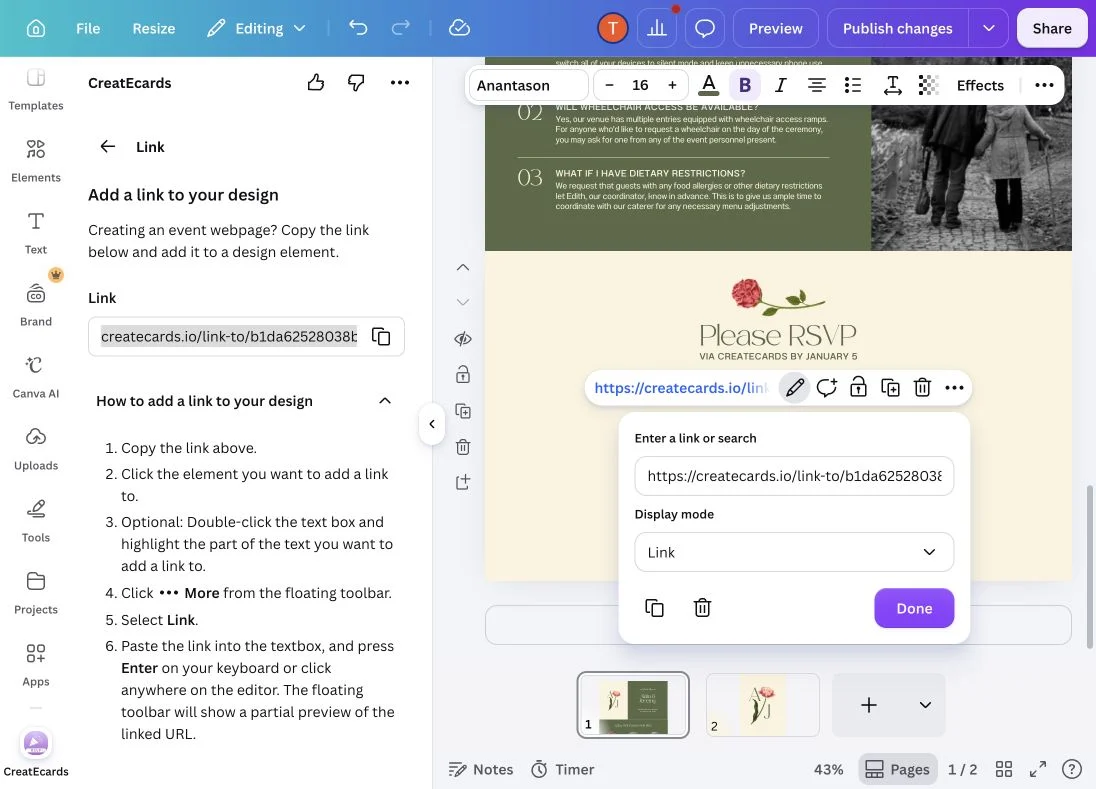Open the Resize menu
This screenshot has width=1096, height=789.
coord(154,28)
